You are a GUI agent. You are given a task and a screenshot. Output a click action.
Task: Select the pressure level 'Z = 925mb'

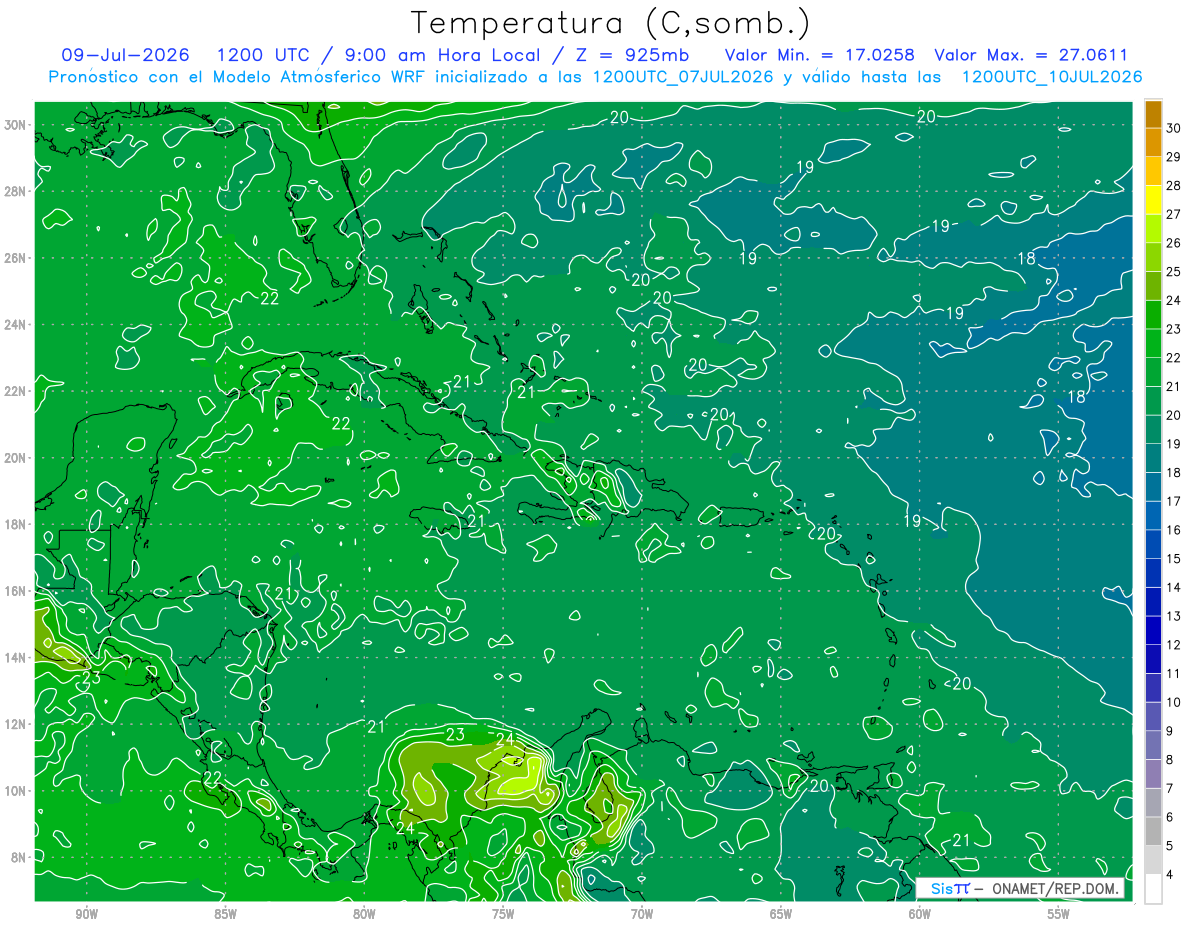click(x=628, y=55)
